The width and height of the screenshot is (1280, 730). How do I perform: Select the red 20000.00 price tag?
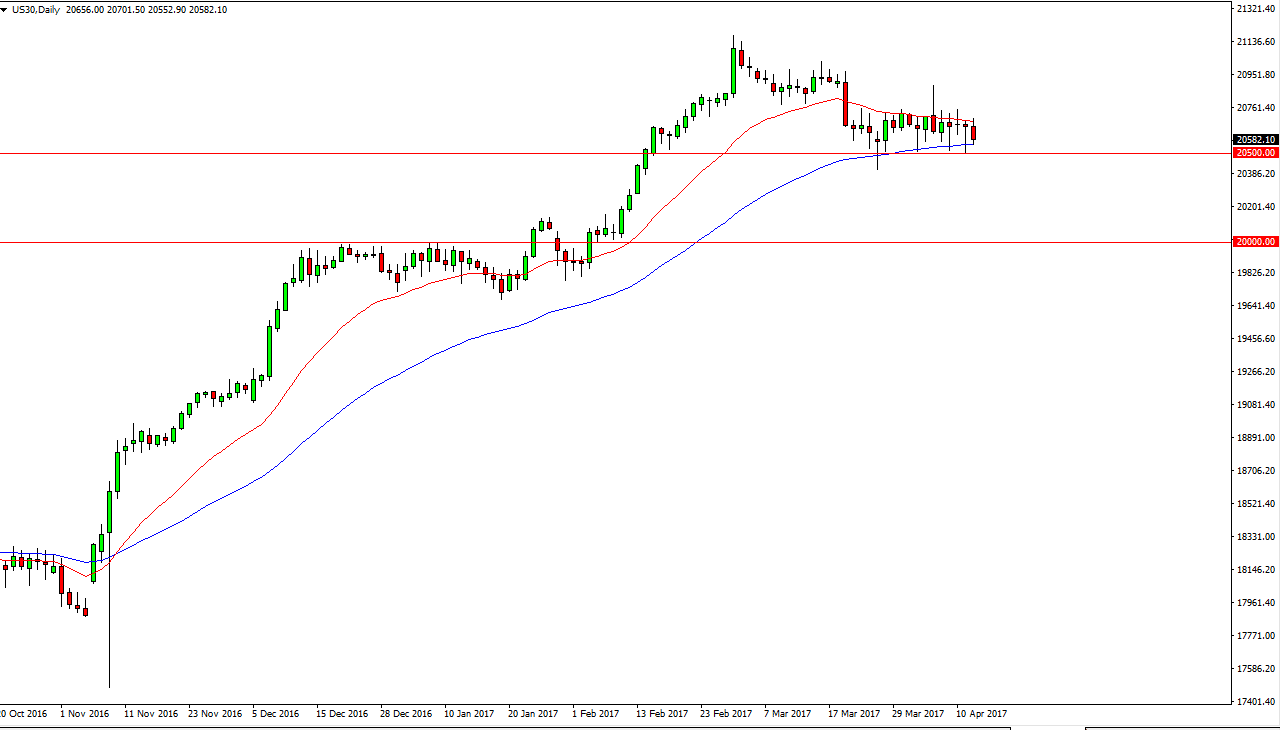pyautogui.click(x=1255, y=242)
